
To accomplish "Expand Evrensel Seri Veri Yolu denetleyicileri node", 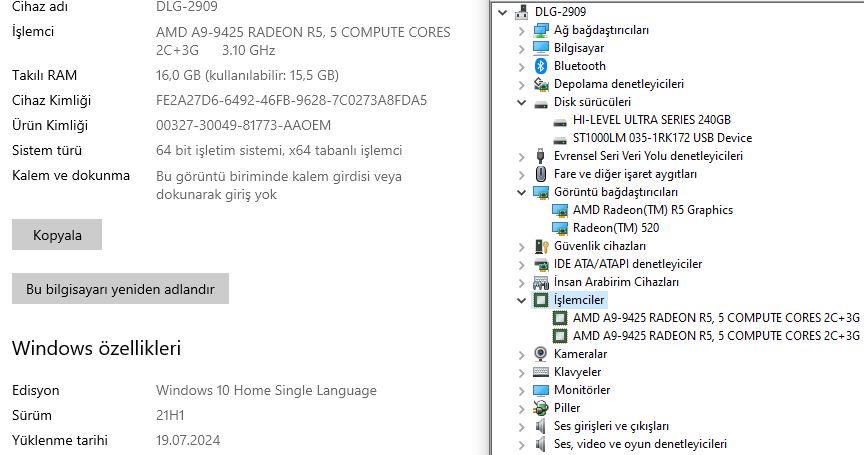I will (522, 156).
